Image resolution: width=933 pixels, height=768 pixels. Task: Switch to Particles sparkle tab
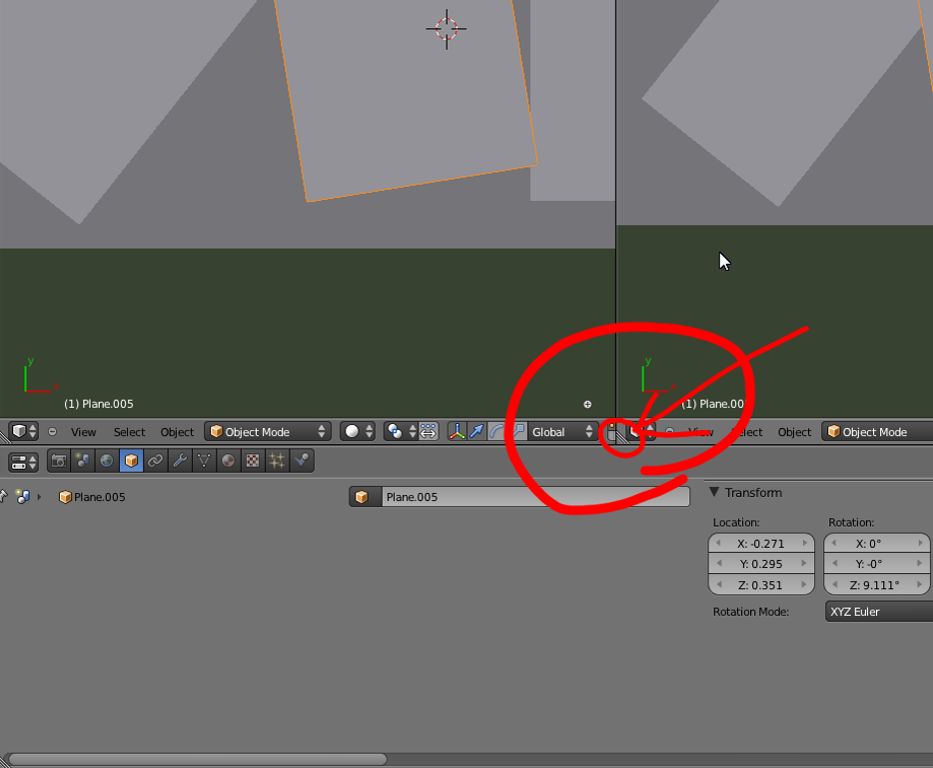click(277, 461)
